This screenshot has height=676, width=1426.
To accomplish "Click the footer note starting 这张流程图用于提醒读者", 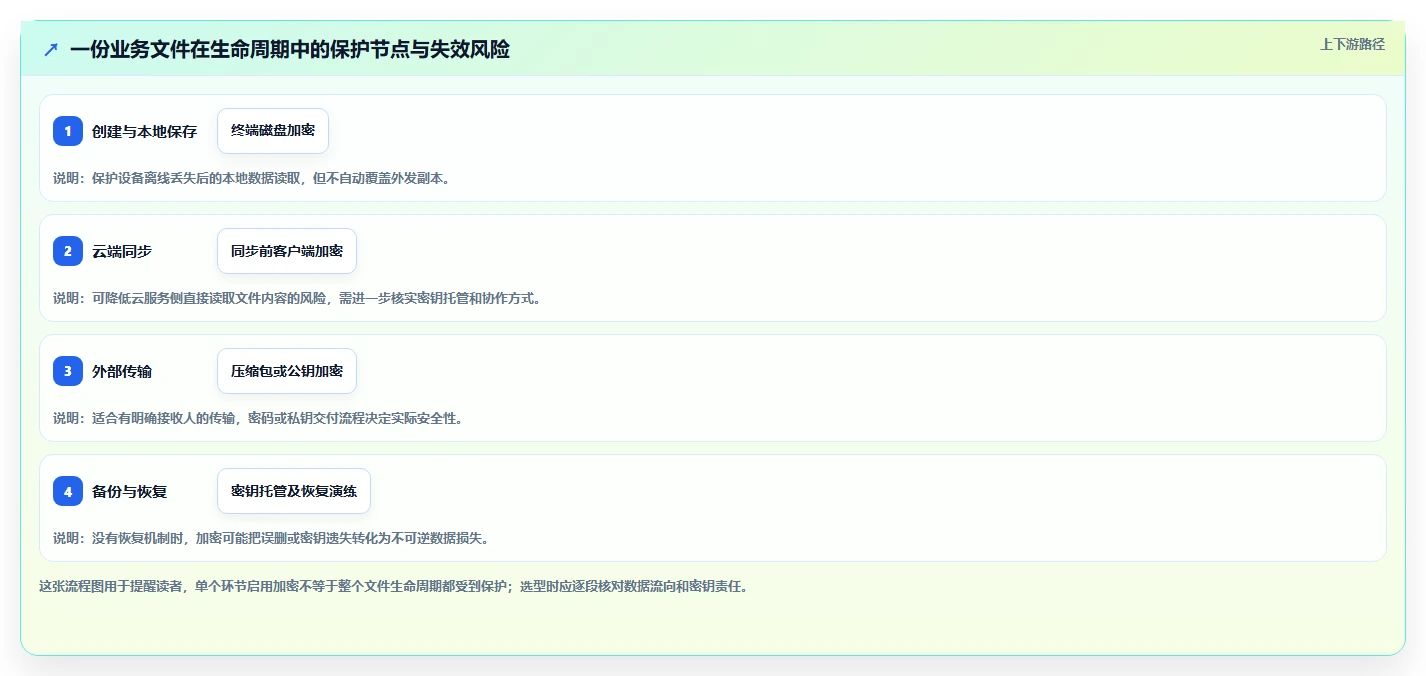I will click(x=393, y=586).
